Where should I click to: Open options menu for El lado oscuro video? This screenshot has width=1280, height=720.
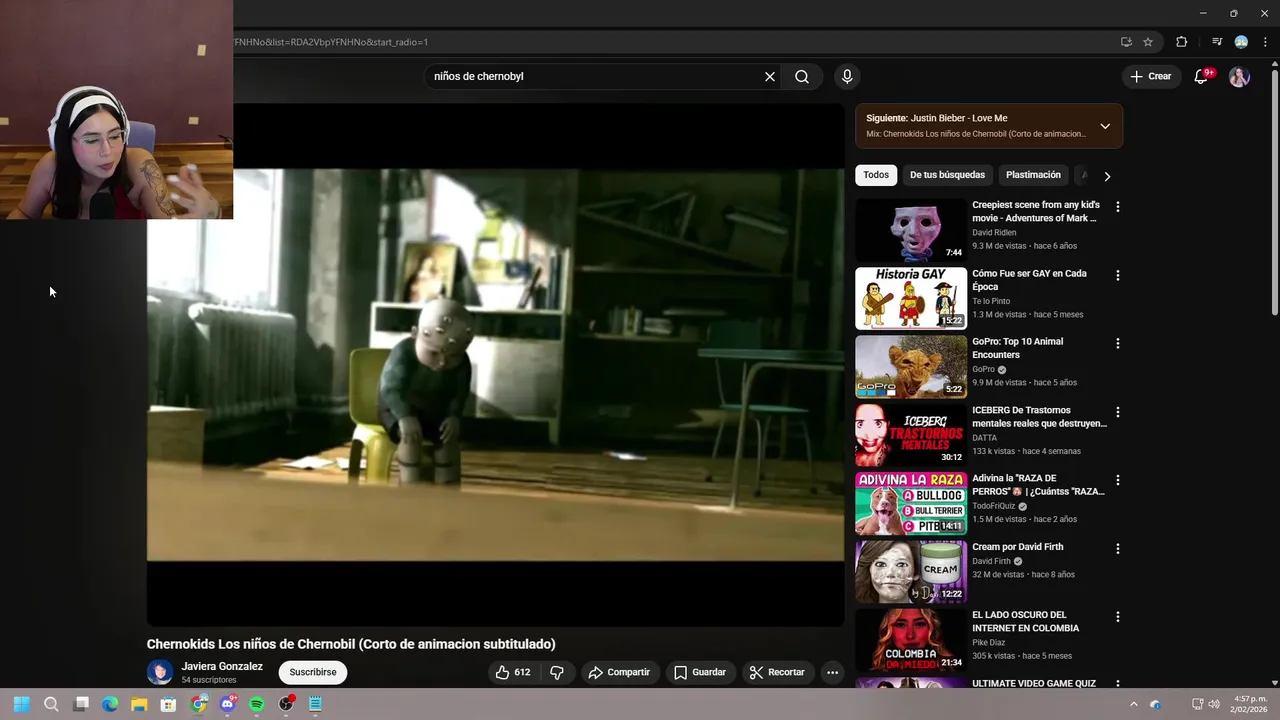pyautogui.click(x=1118, y=617)
